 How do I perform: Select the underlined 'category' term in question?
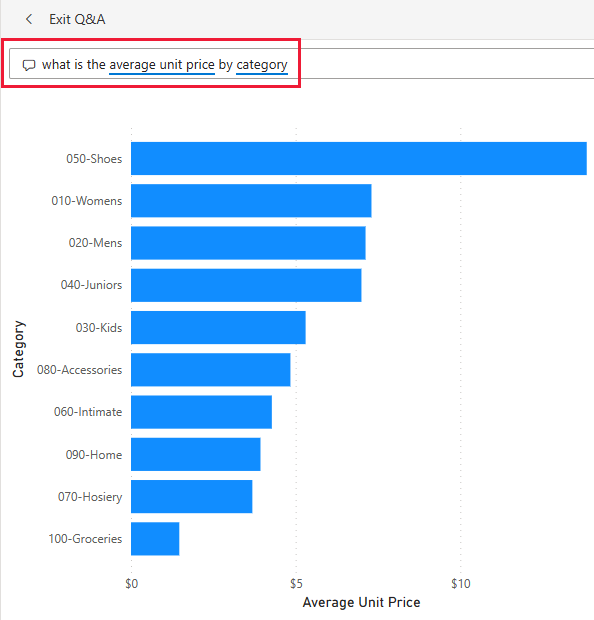[x=262, y=65]
